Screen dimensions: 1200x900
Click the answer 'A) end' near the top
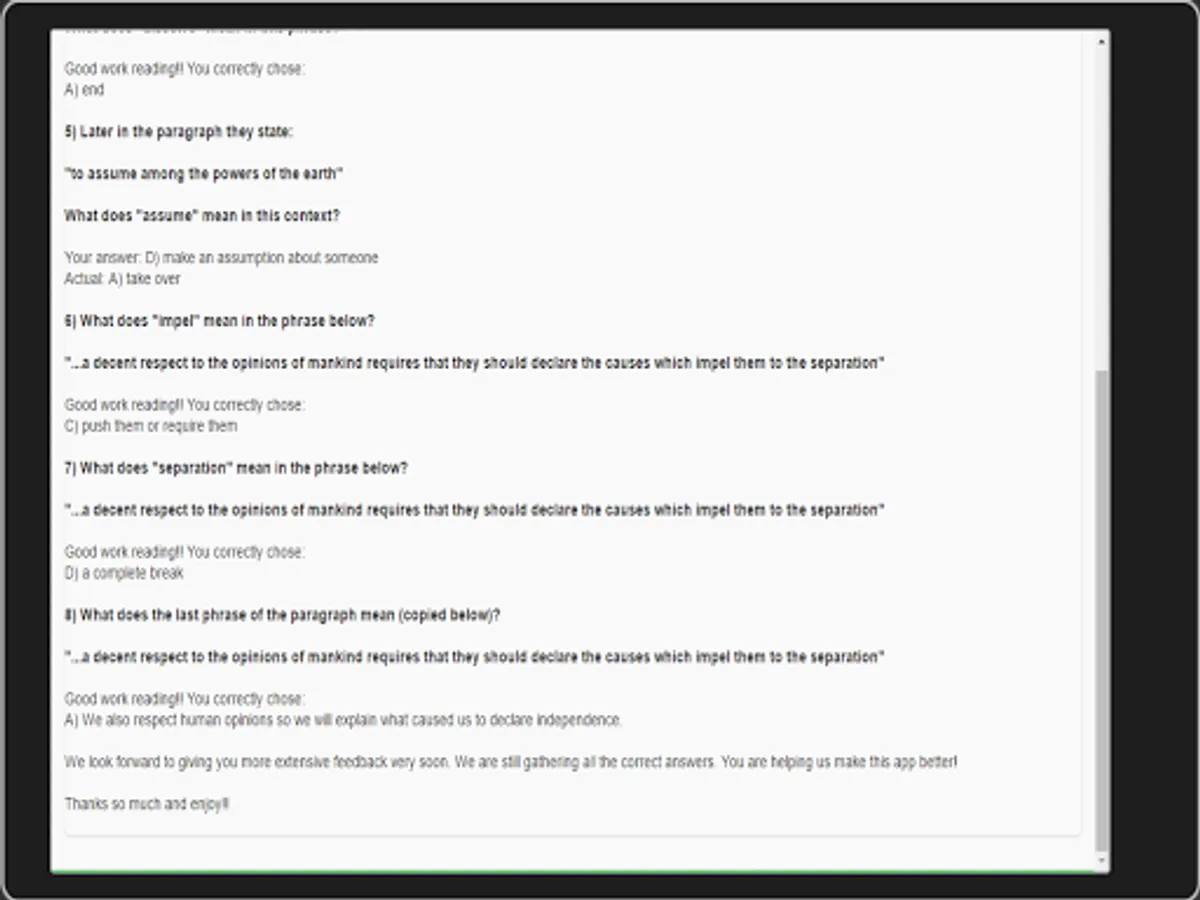coord(84,90)
